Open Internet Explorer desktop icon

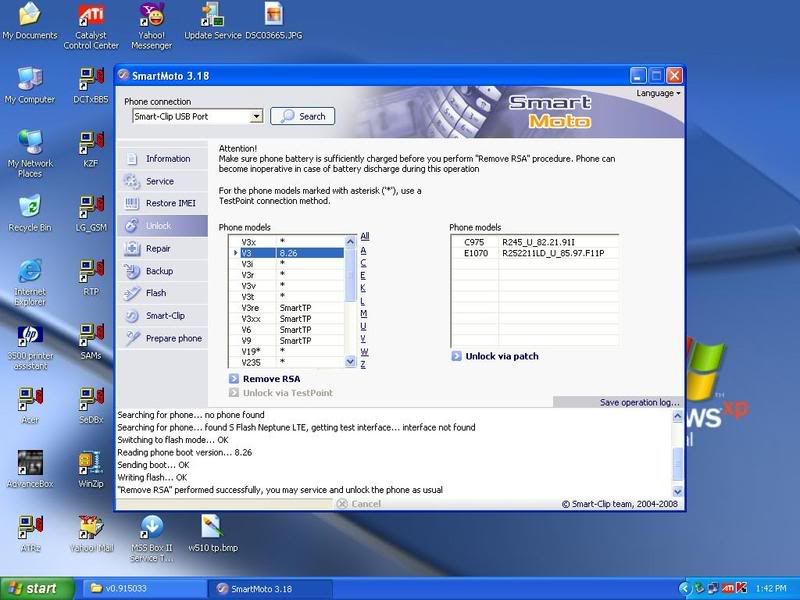30,283
